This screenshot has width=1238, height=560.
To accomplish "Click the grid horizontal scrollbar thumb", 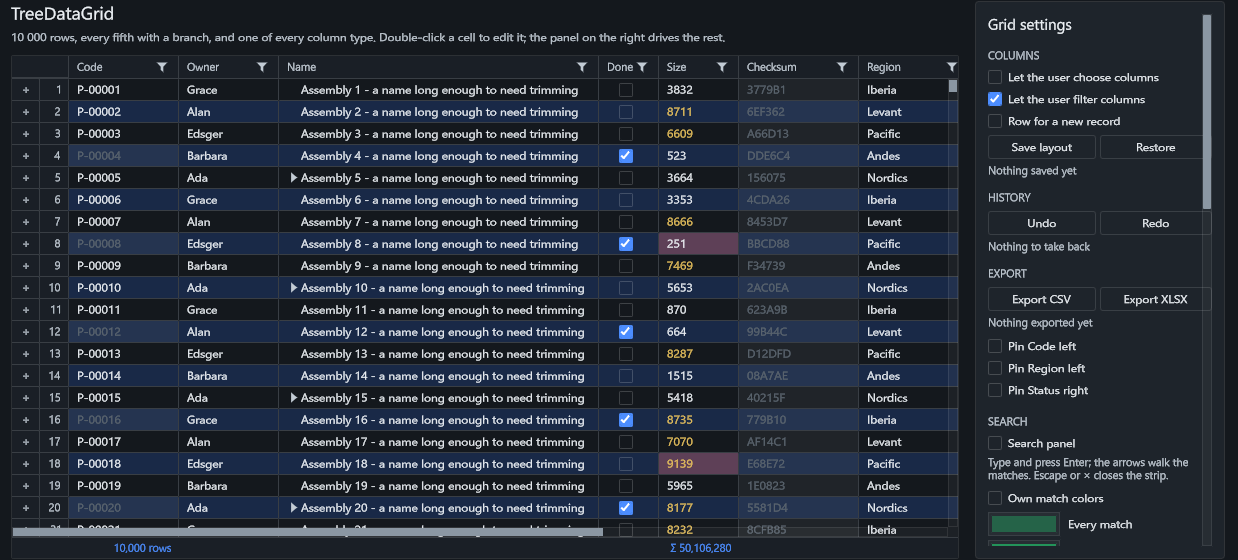I will coord(307,532).
